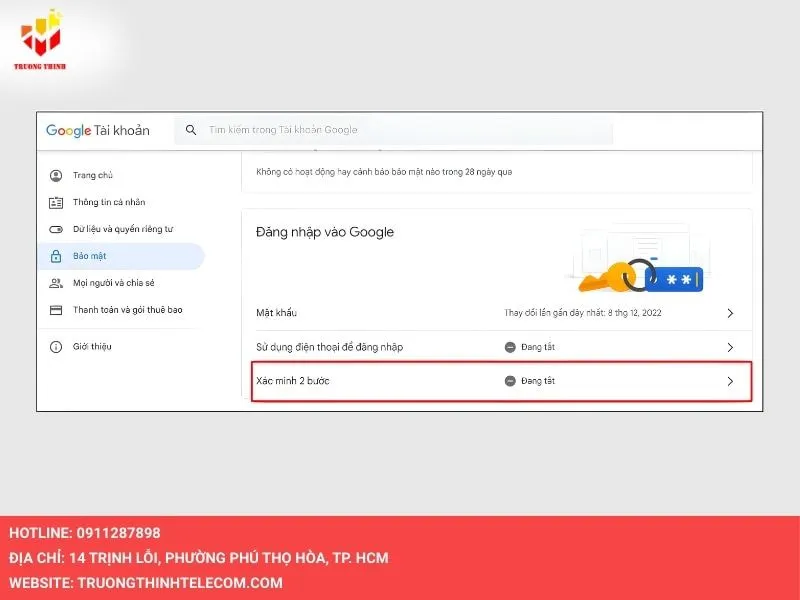
Task: Open the Mật khẩu setting
Action: [x=277, y=313]
